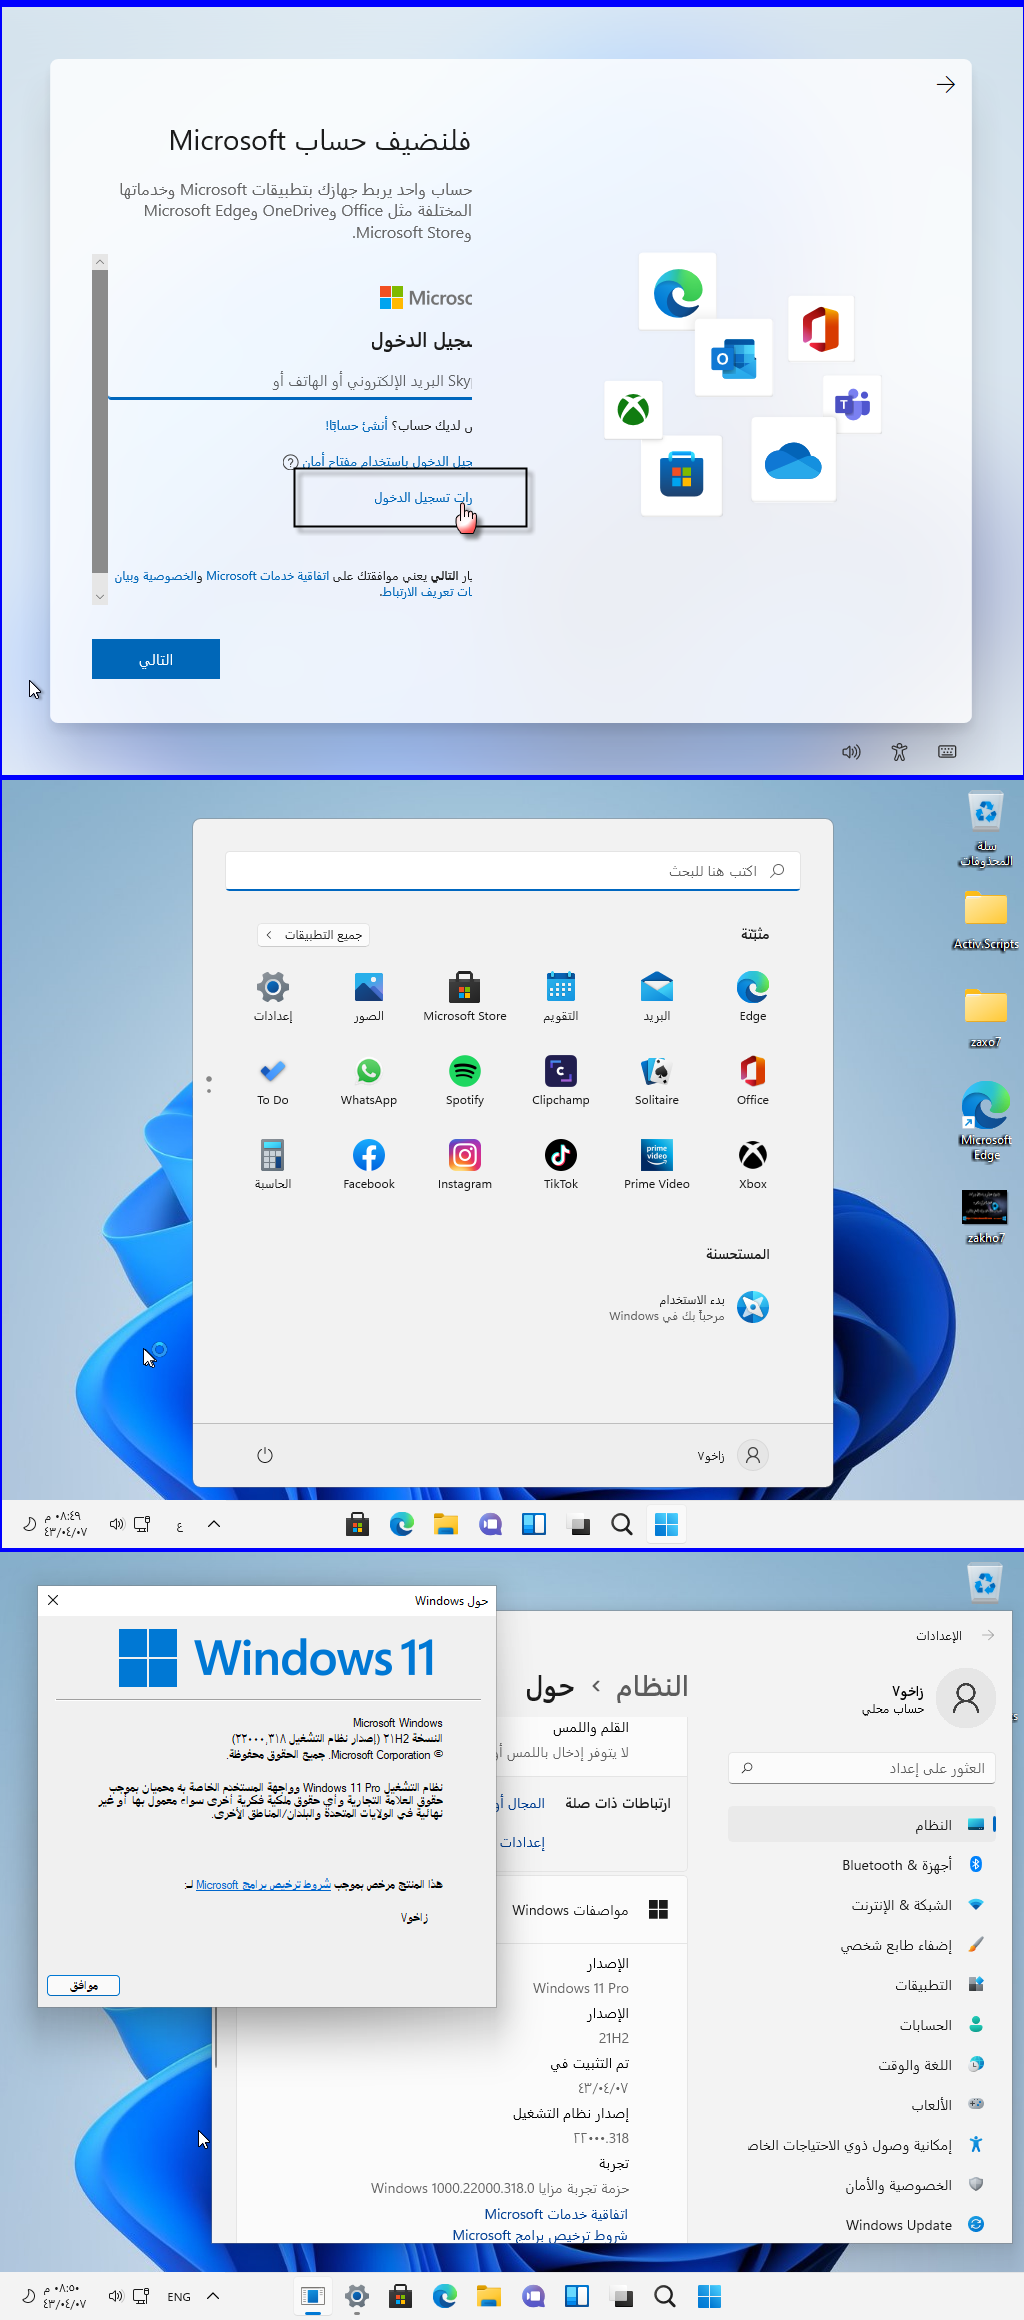This screenshot has width=1024, height=2320.
Task: Open WhatsApp from pinned apps
Action: (x=369, y=1081)
